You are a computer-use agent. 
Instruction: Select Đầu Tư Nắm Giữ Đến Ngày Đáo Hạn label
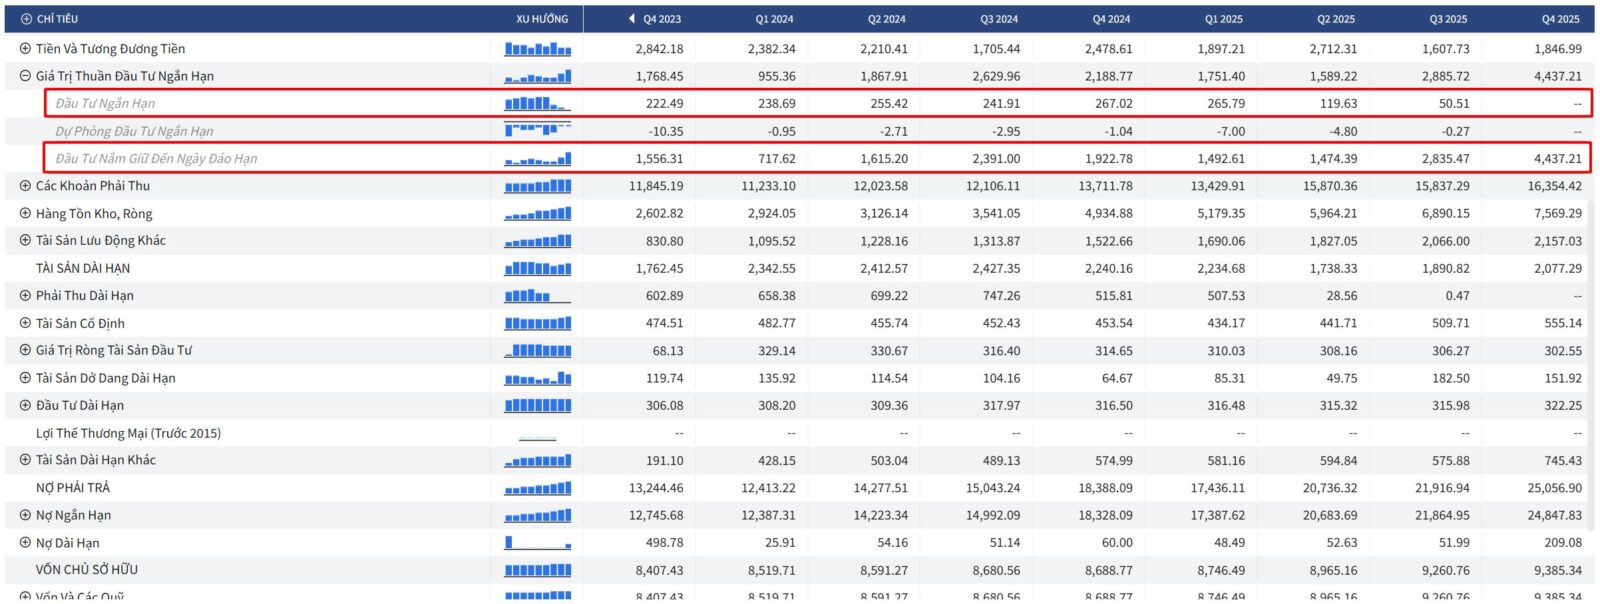pos(156,159)
